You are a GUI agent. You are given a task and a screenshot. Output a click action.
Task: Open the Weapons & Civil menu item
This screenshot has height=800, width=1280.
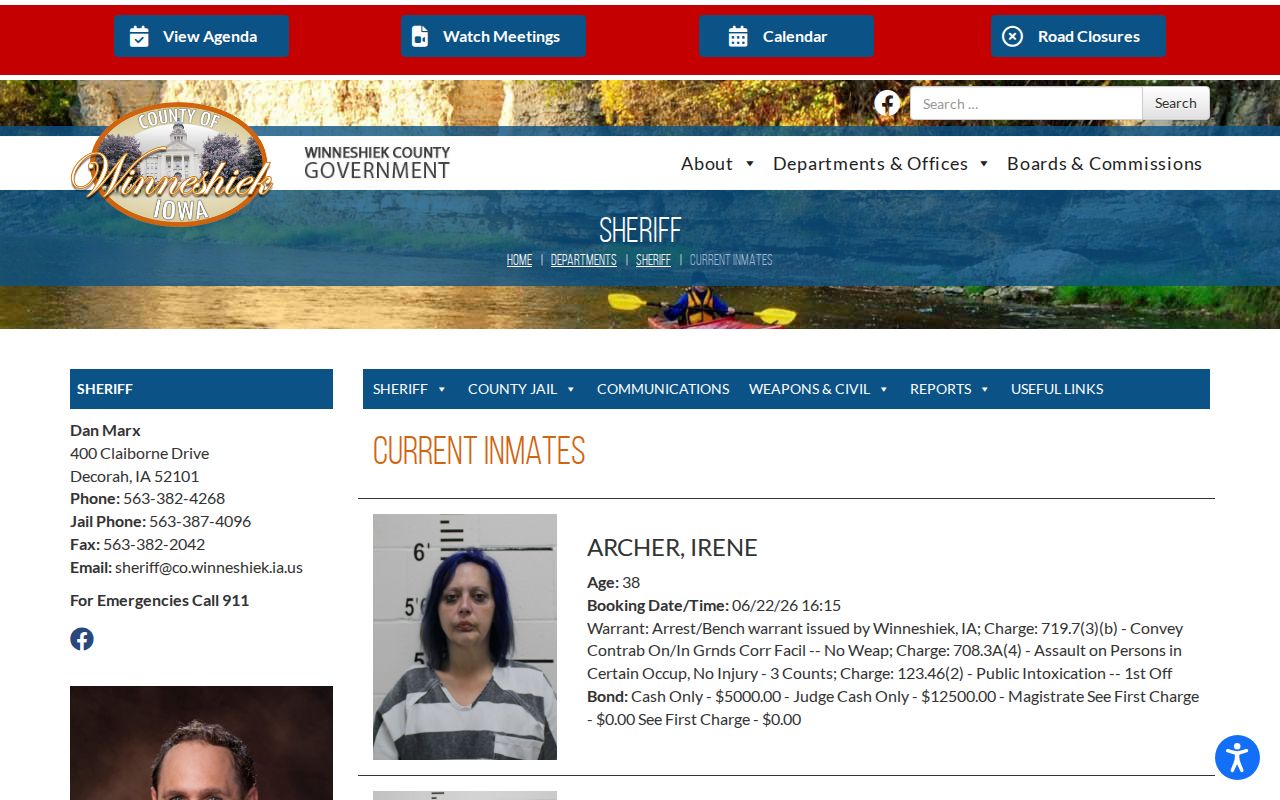tap(809, 389)
